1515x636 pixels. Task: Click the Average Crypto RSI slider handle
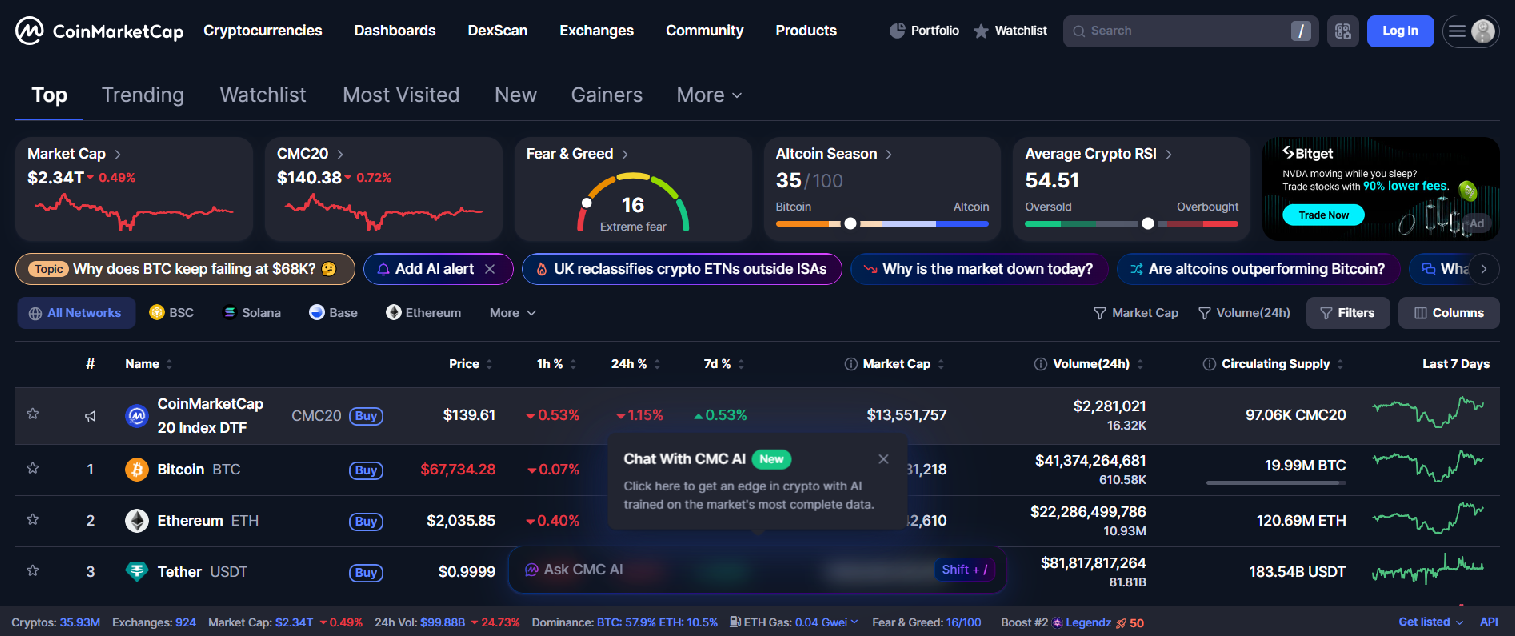click(1148, 224)
